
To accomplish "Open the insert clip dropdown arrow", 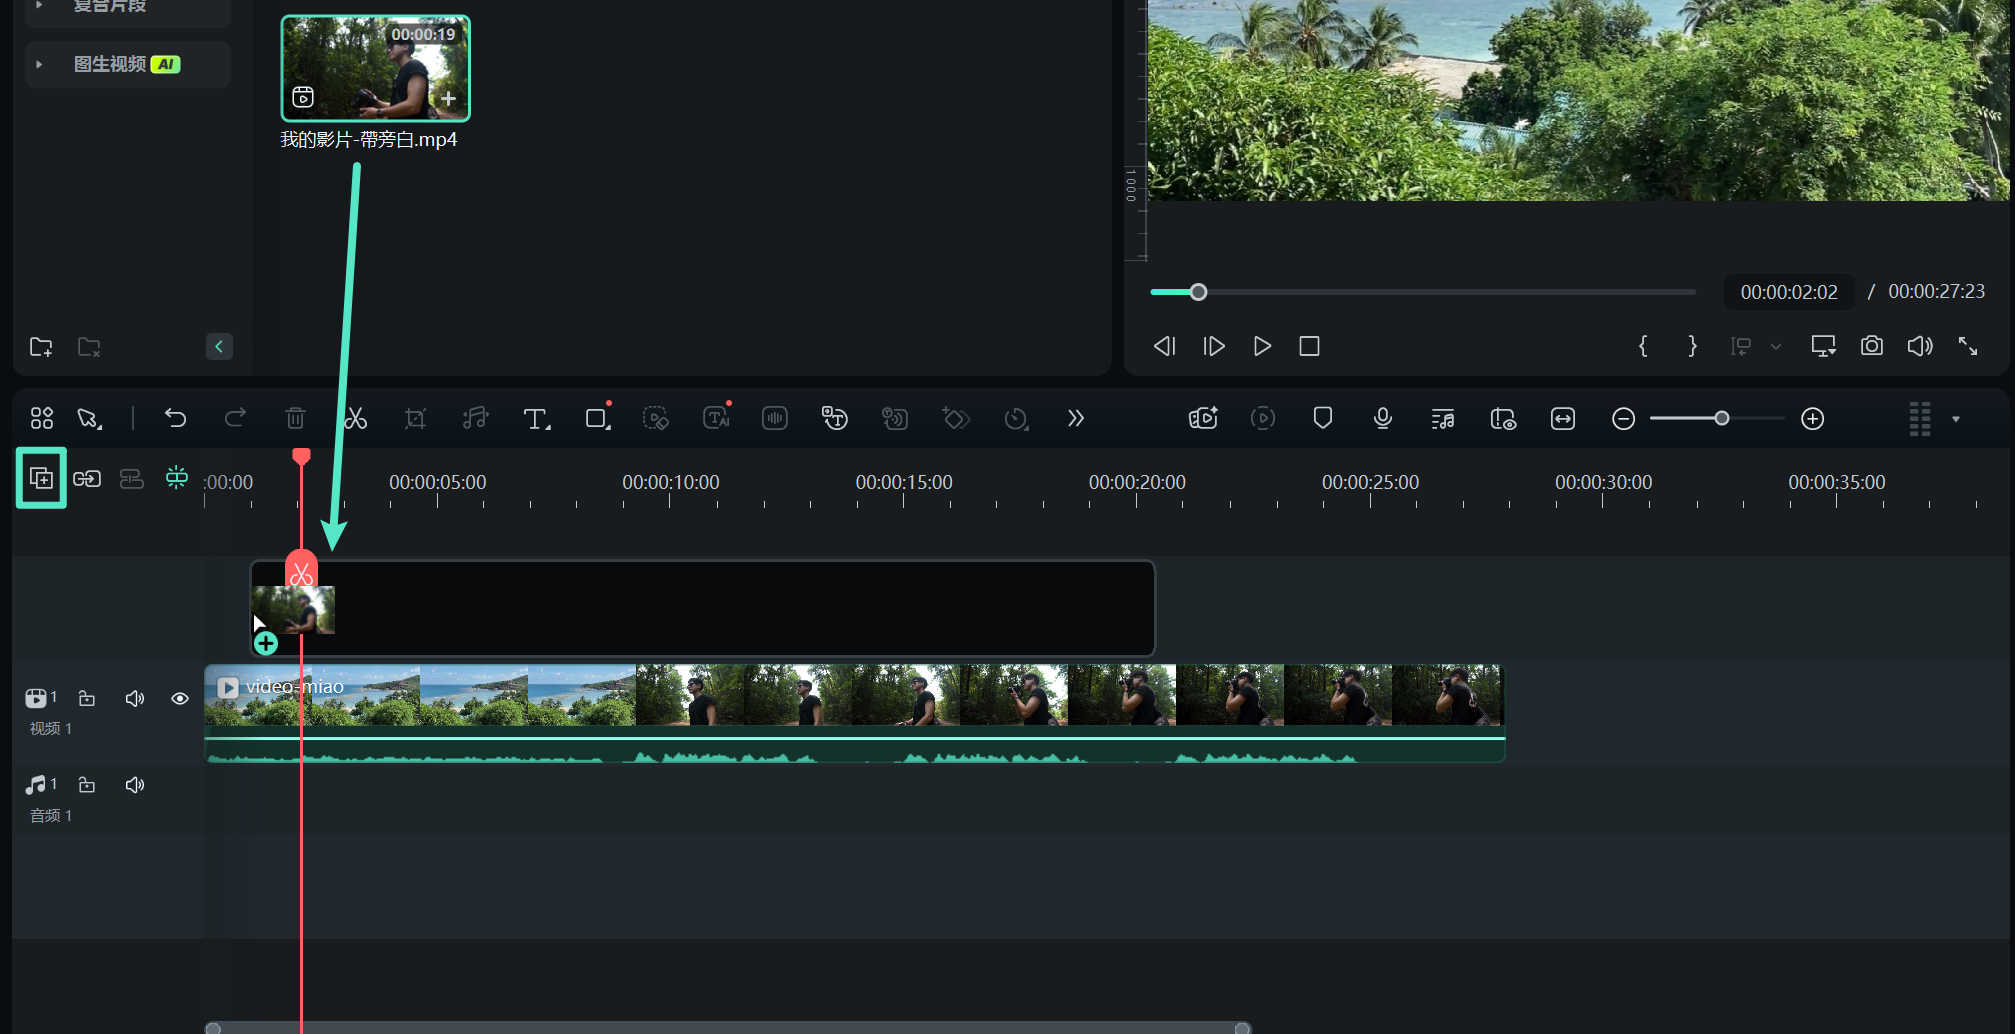I will [1776, 347].
